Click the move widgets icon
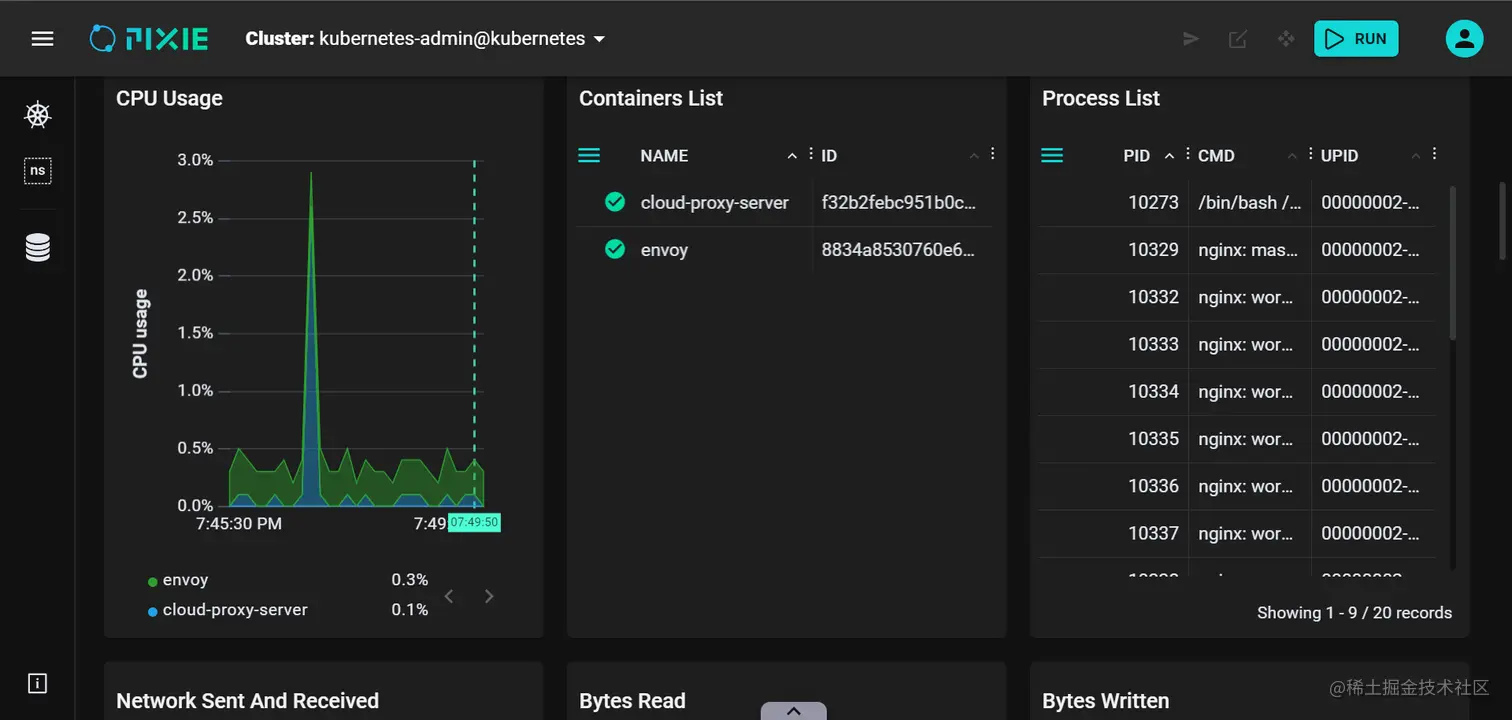 click(x=1286, y=39)
